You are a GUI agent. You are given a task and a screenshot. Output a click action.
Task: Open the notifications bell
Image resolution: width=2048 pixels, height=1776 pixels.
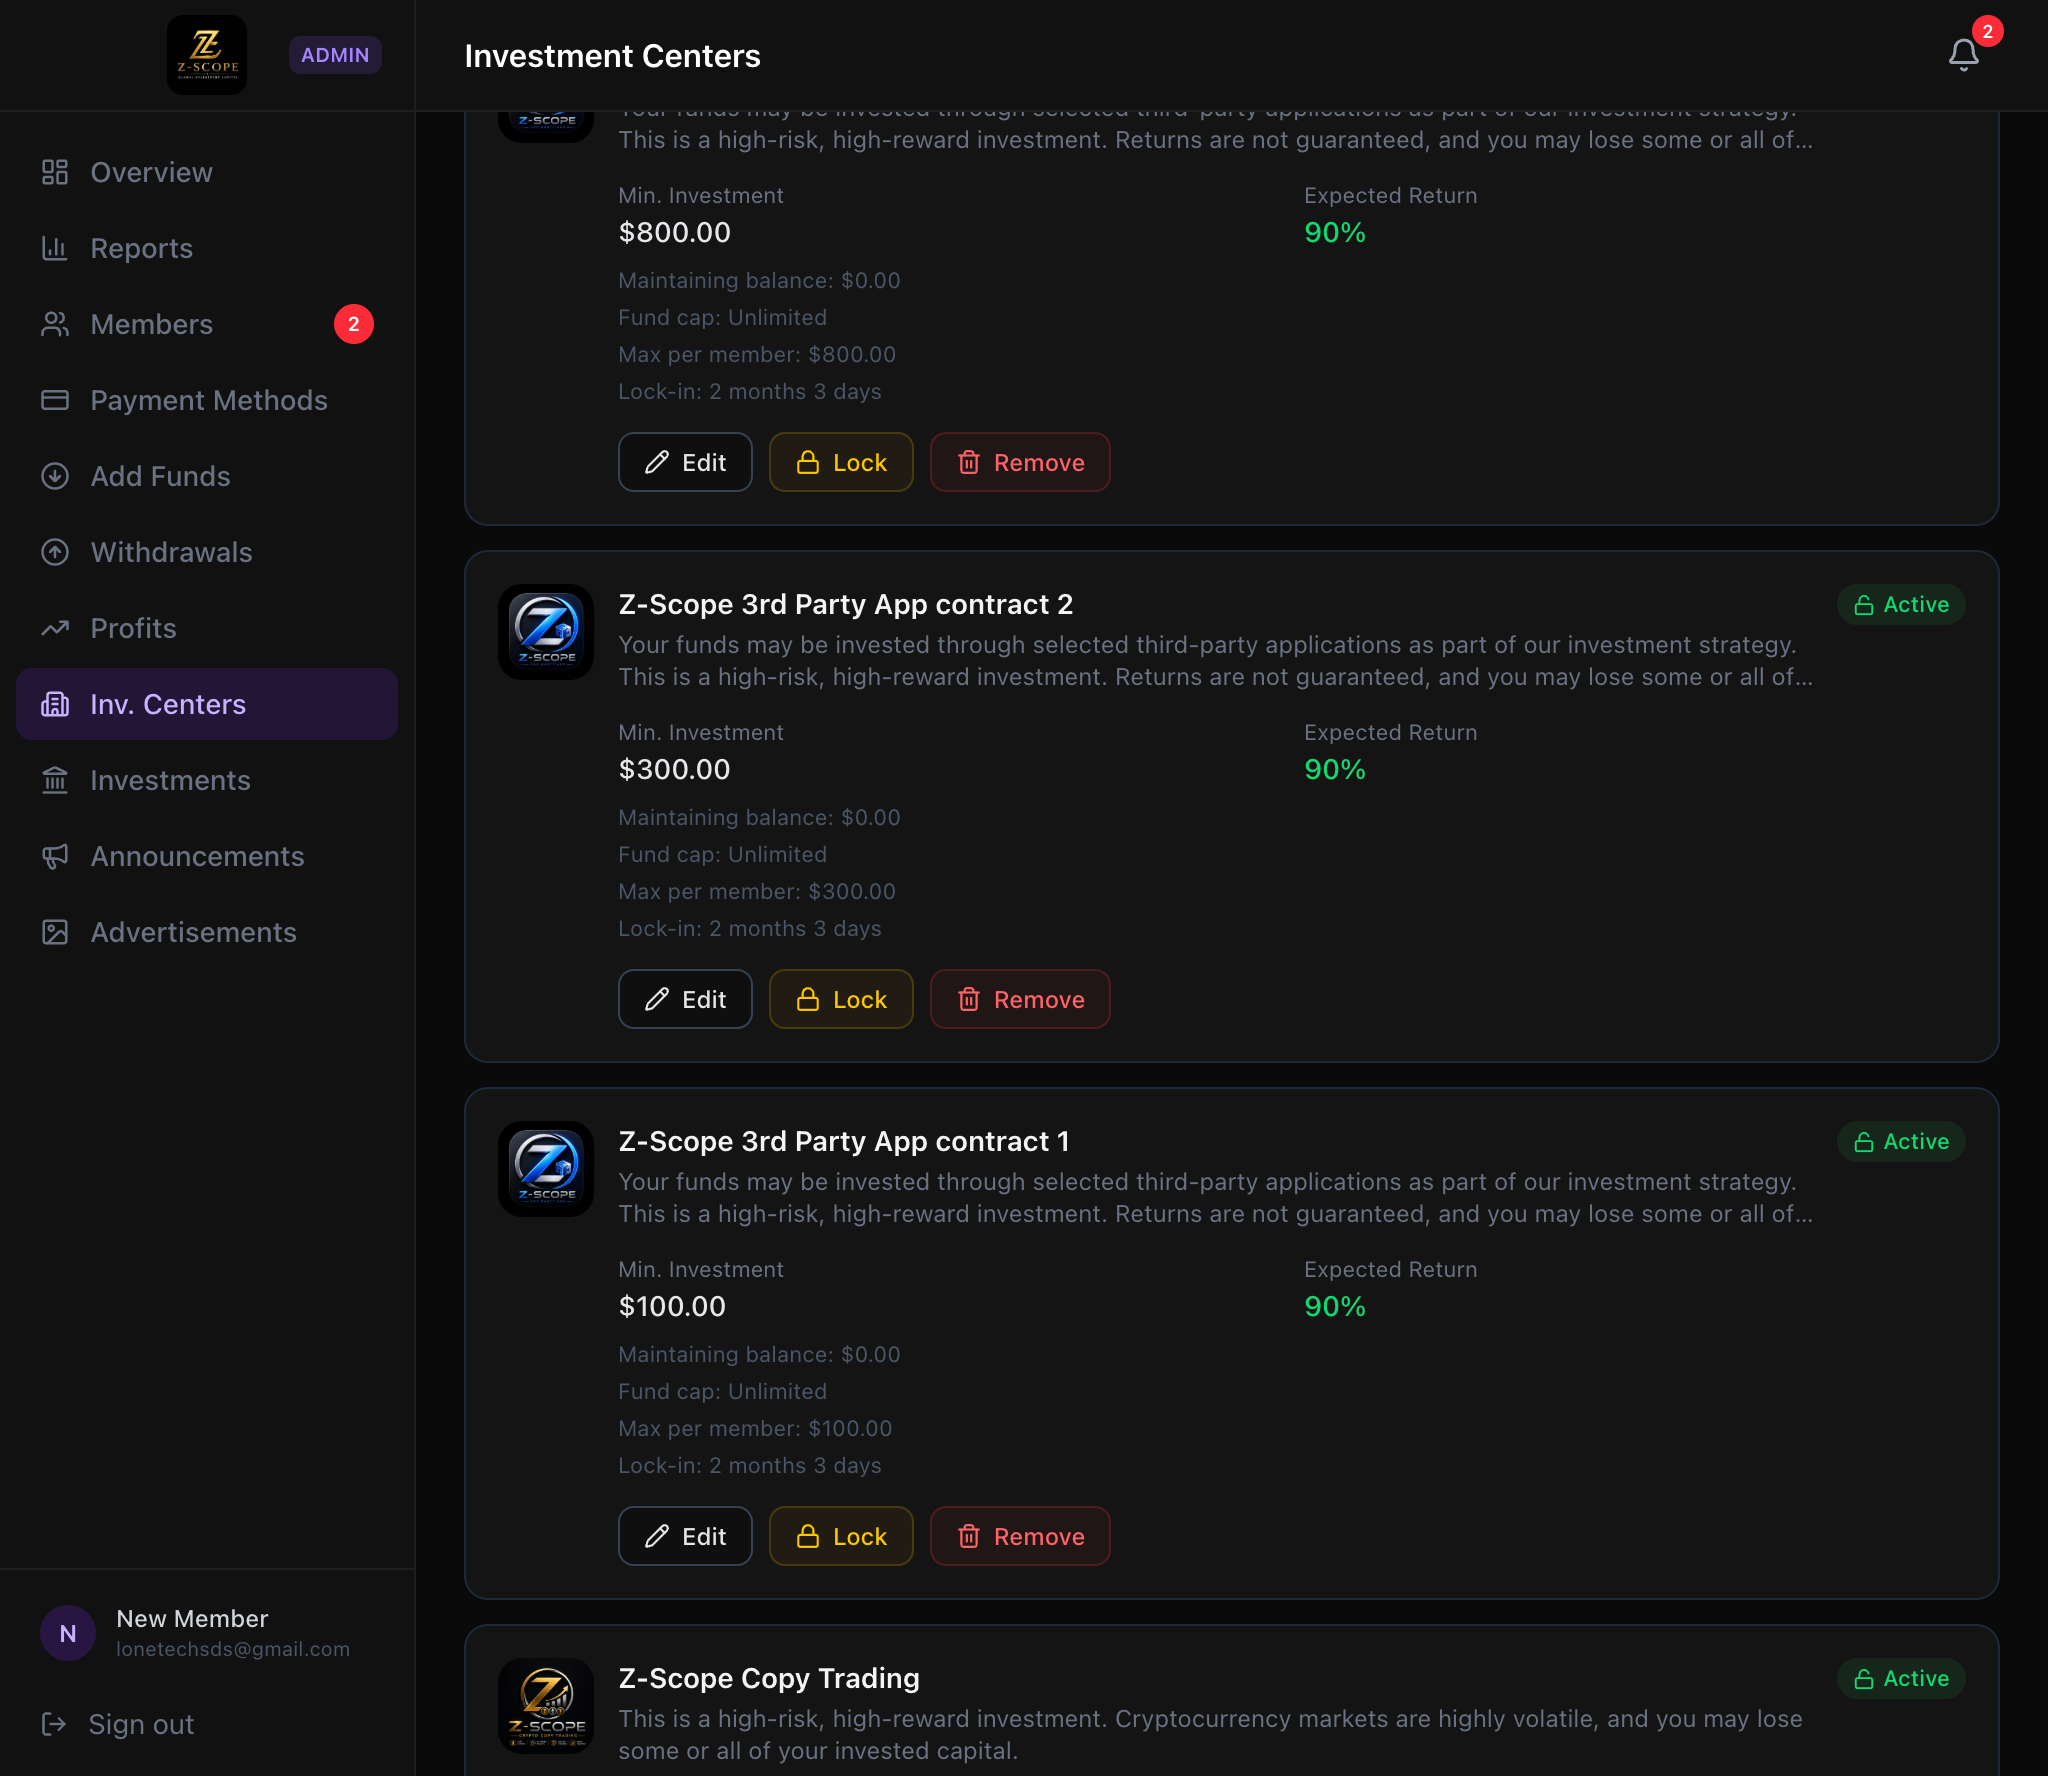[x=1964, y=55]
